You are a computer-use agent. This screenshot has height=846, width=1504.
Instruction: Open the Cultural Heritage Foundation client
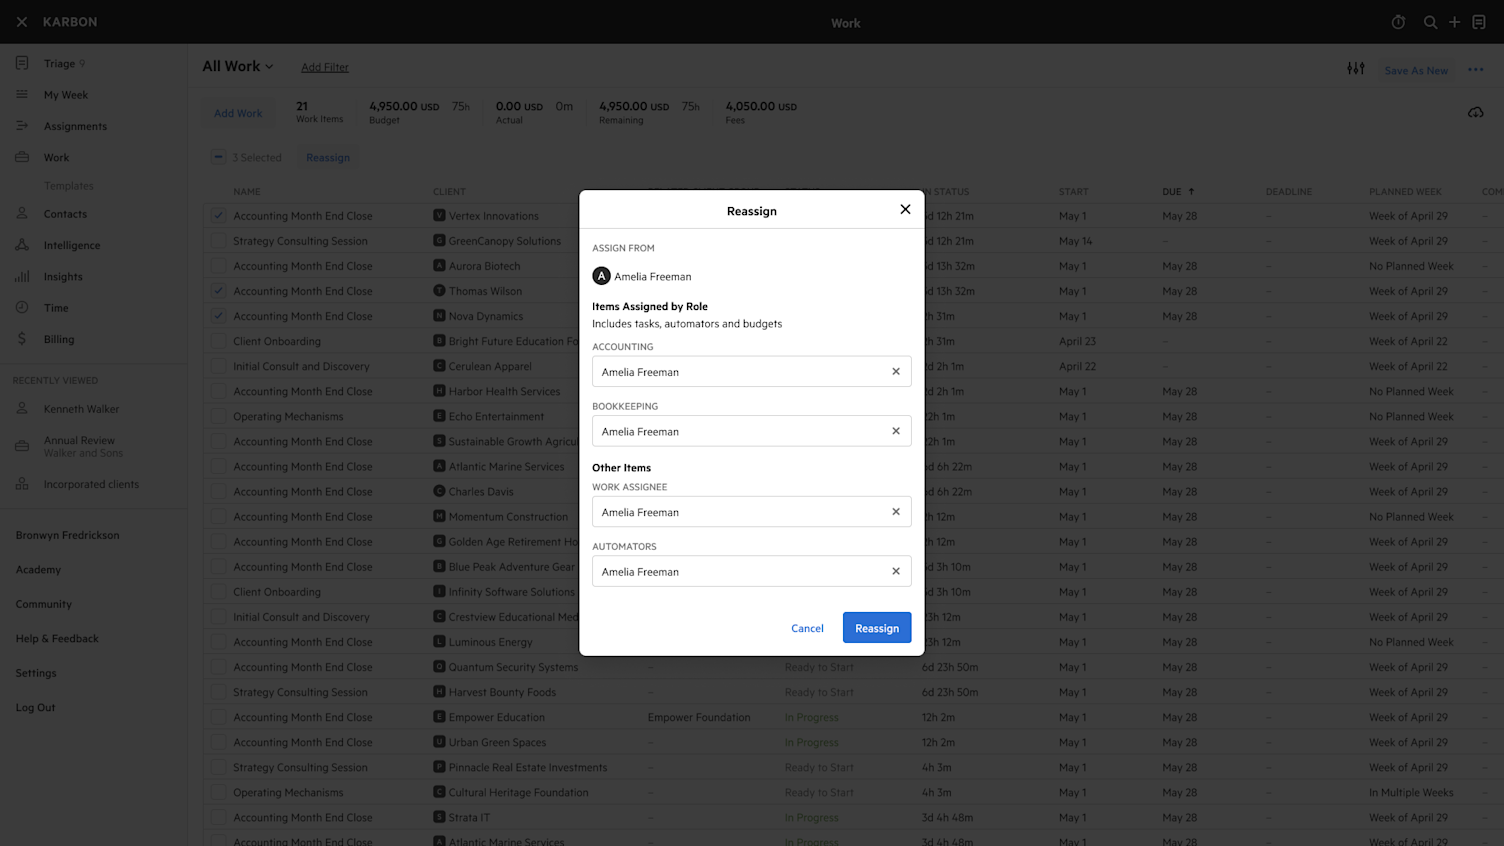(x=518, y=792)
